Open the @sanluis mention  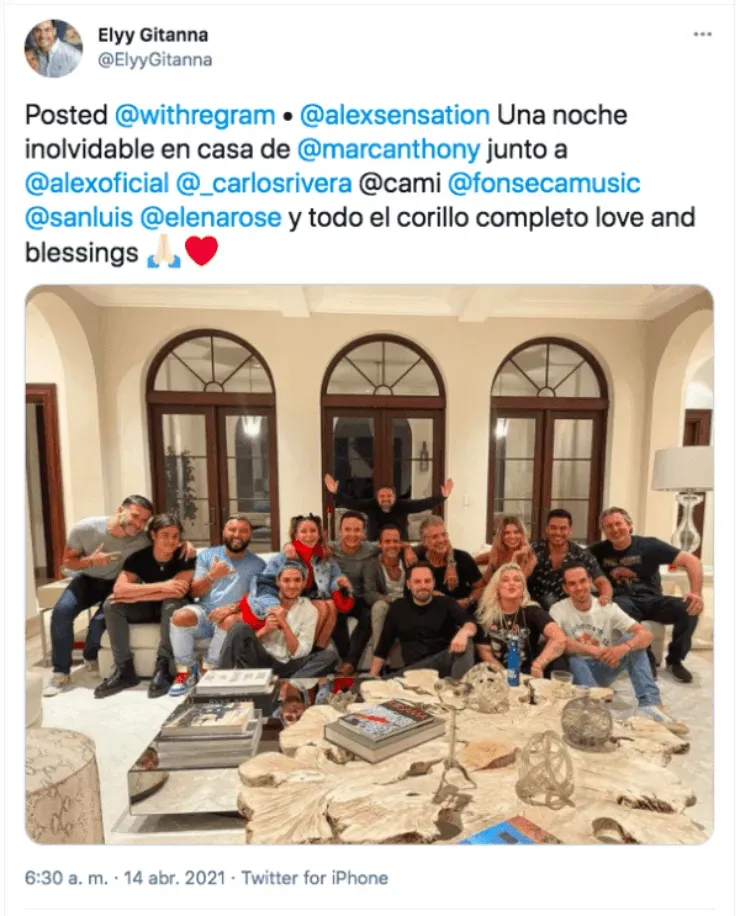click(x=79, y=218)
